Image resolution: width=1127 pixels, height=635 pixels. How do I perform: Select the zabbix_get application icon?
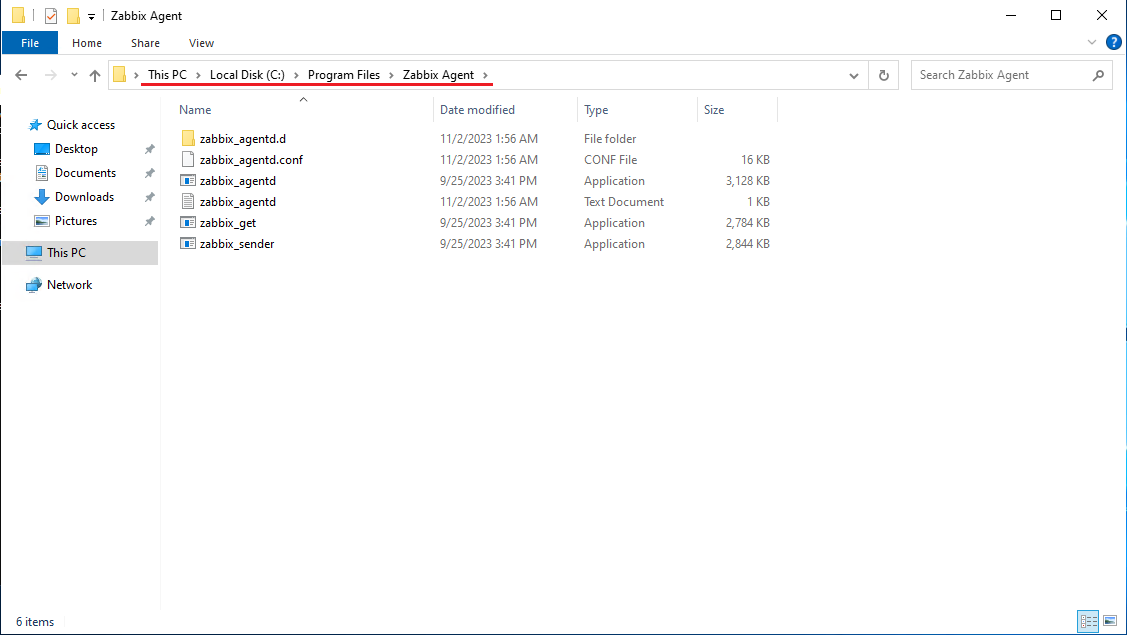pyautogui.click(x=188, y=222)
